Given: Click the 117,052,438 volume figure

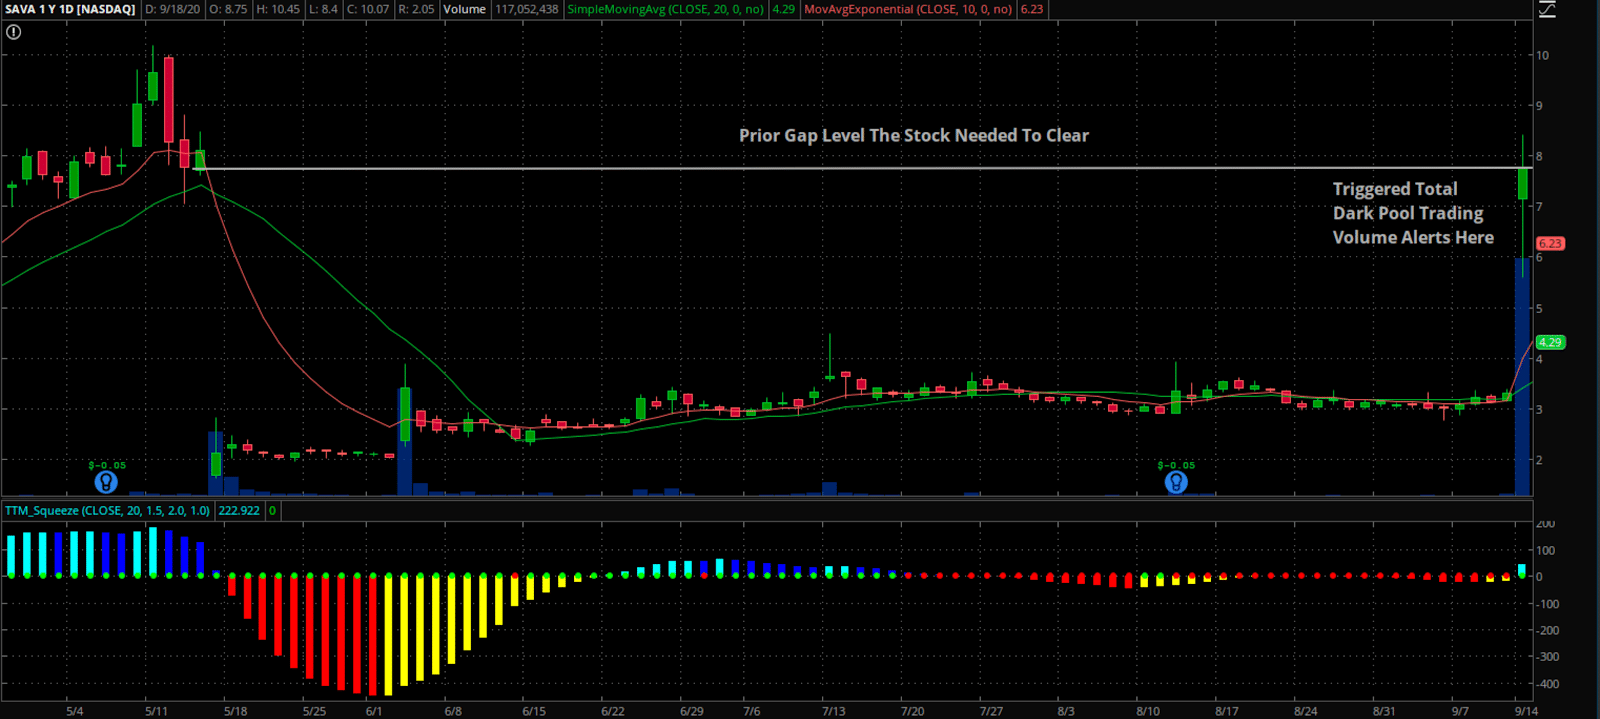Looking at the screenshot, I should click(x=527, y=9).
